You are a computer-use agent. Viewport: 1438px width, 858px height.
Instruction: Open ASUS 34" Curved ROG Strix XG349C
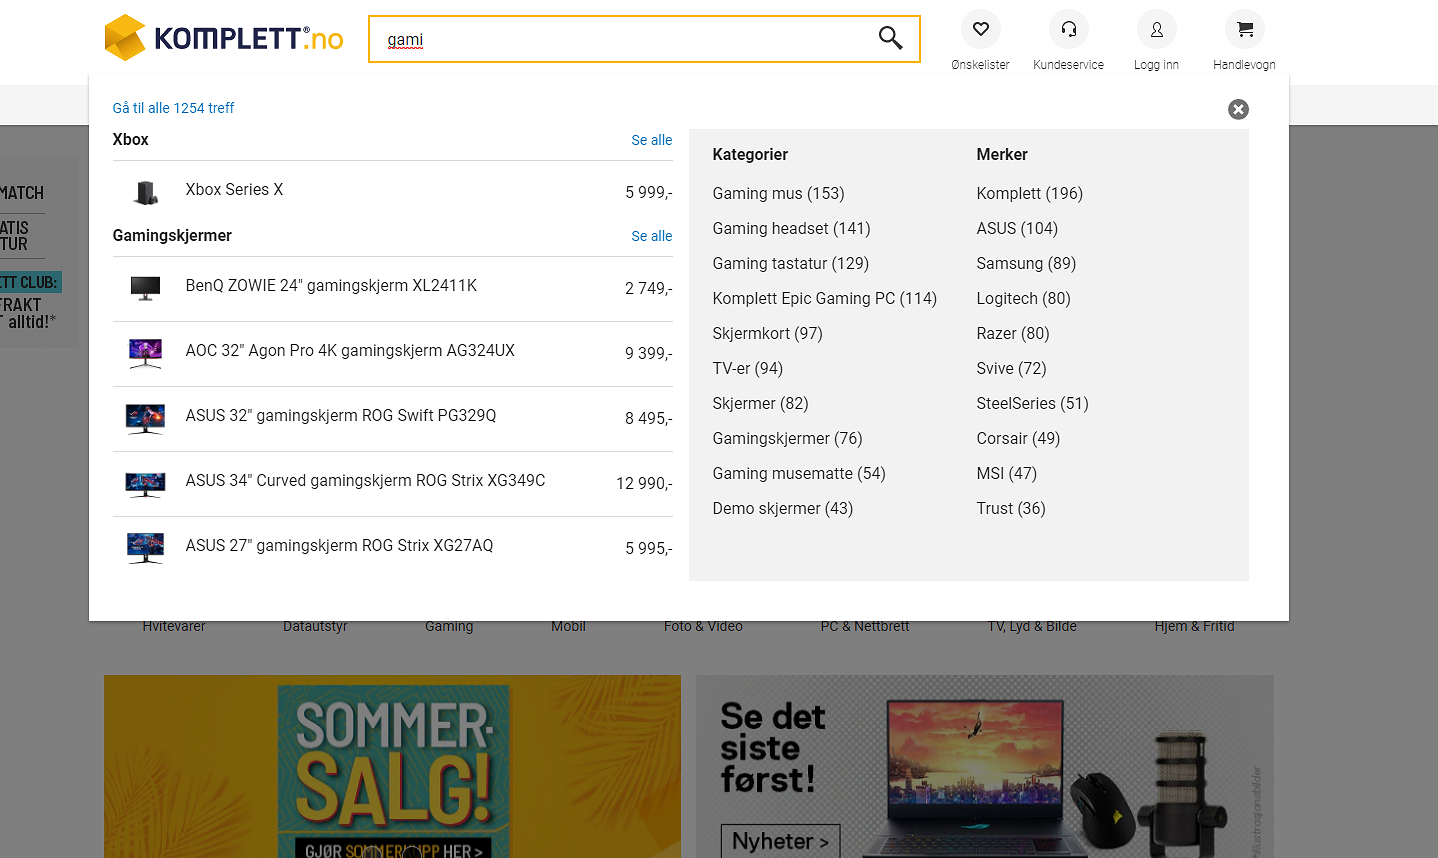365,480
